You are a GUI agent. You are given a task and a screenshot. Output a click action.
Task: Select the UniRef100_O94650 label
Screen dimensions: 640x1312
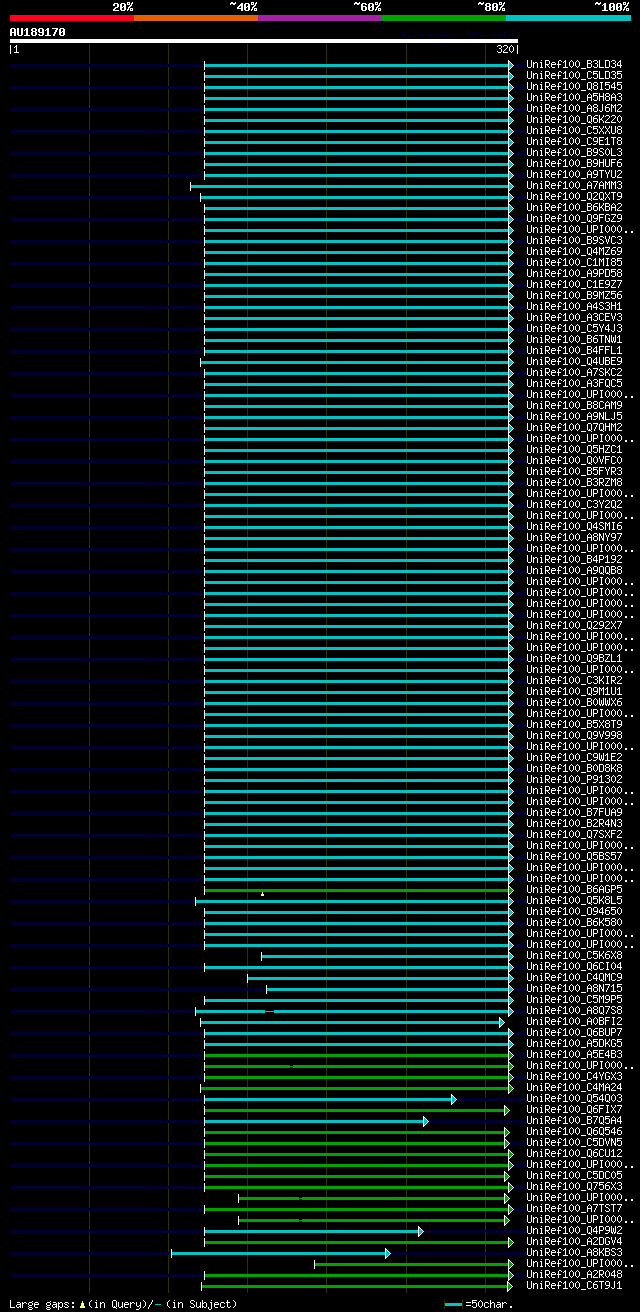(x=574, y=912)
